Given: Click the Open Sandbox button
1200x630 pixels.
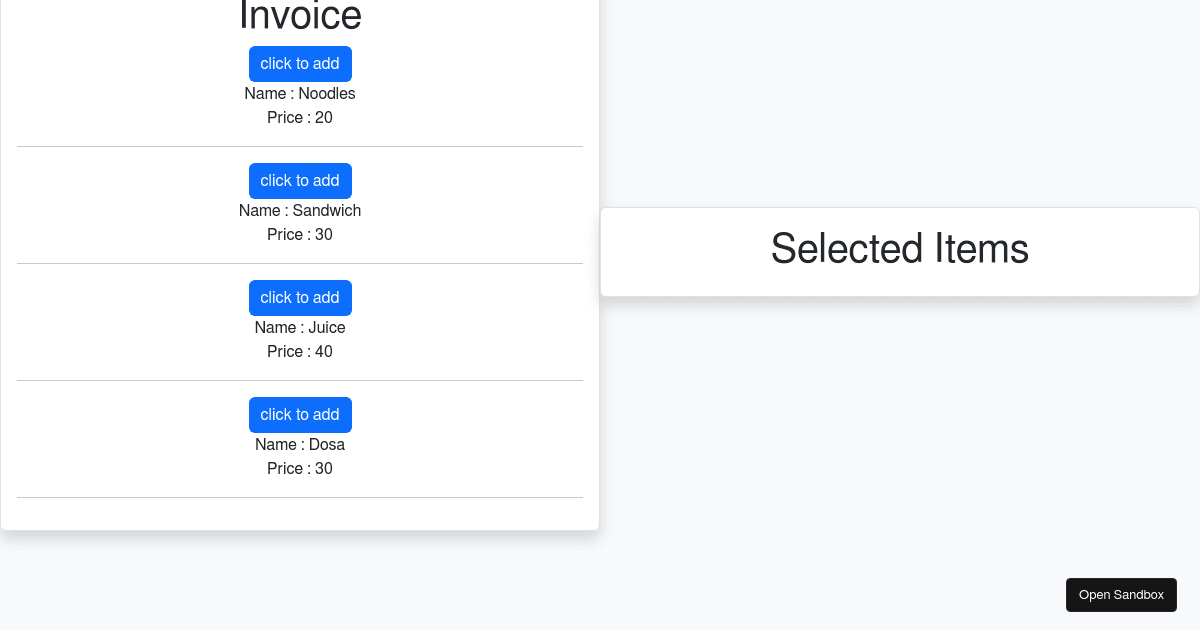Looking at the screenshot, I should tap(1121, 594).
